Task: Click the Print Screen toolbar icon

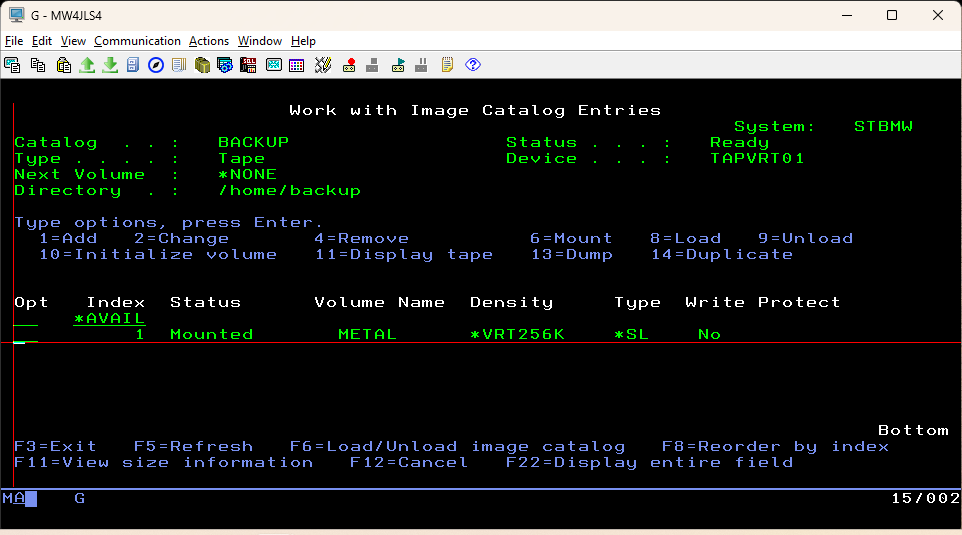Action: pyautogui.click(x=12, y=65)
